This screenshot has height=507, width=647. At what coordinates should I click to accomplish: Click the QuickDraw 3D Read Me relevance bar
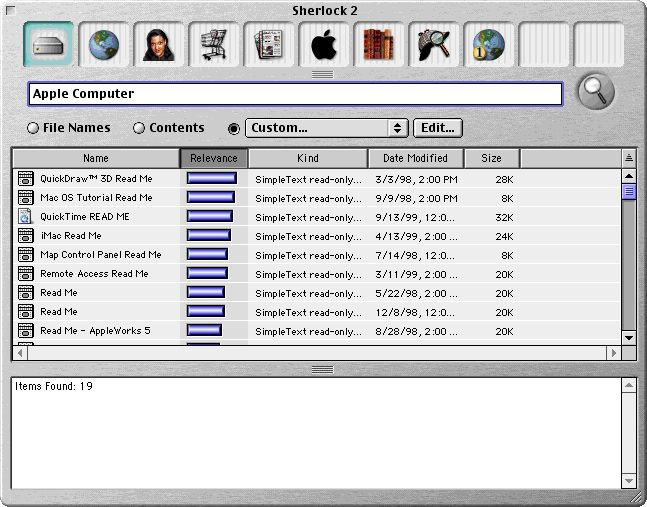(212, 179)
